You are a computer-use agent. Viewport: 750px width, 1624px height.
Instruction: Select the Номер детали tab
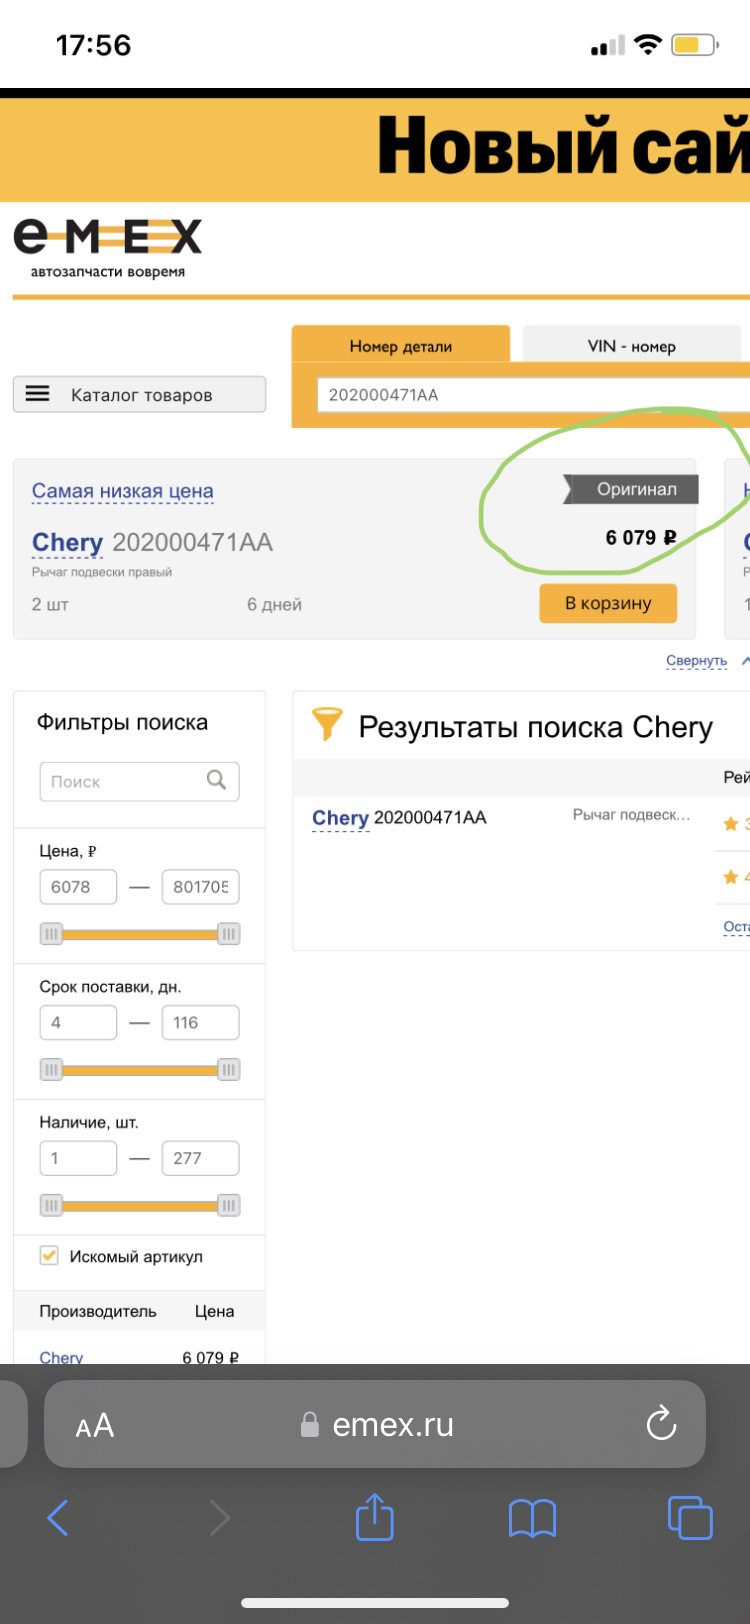(x=400, y=345)
